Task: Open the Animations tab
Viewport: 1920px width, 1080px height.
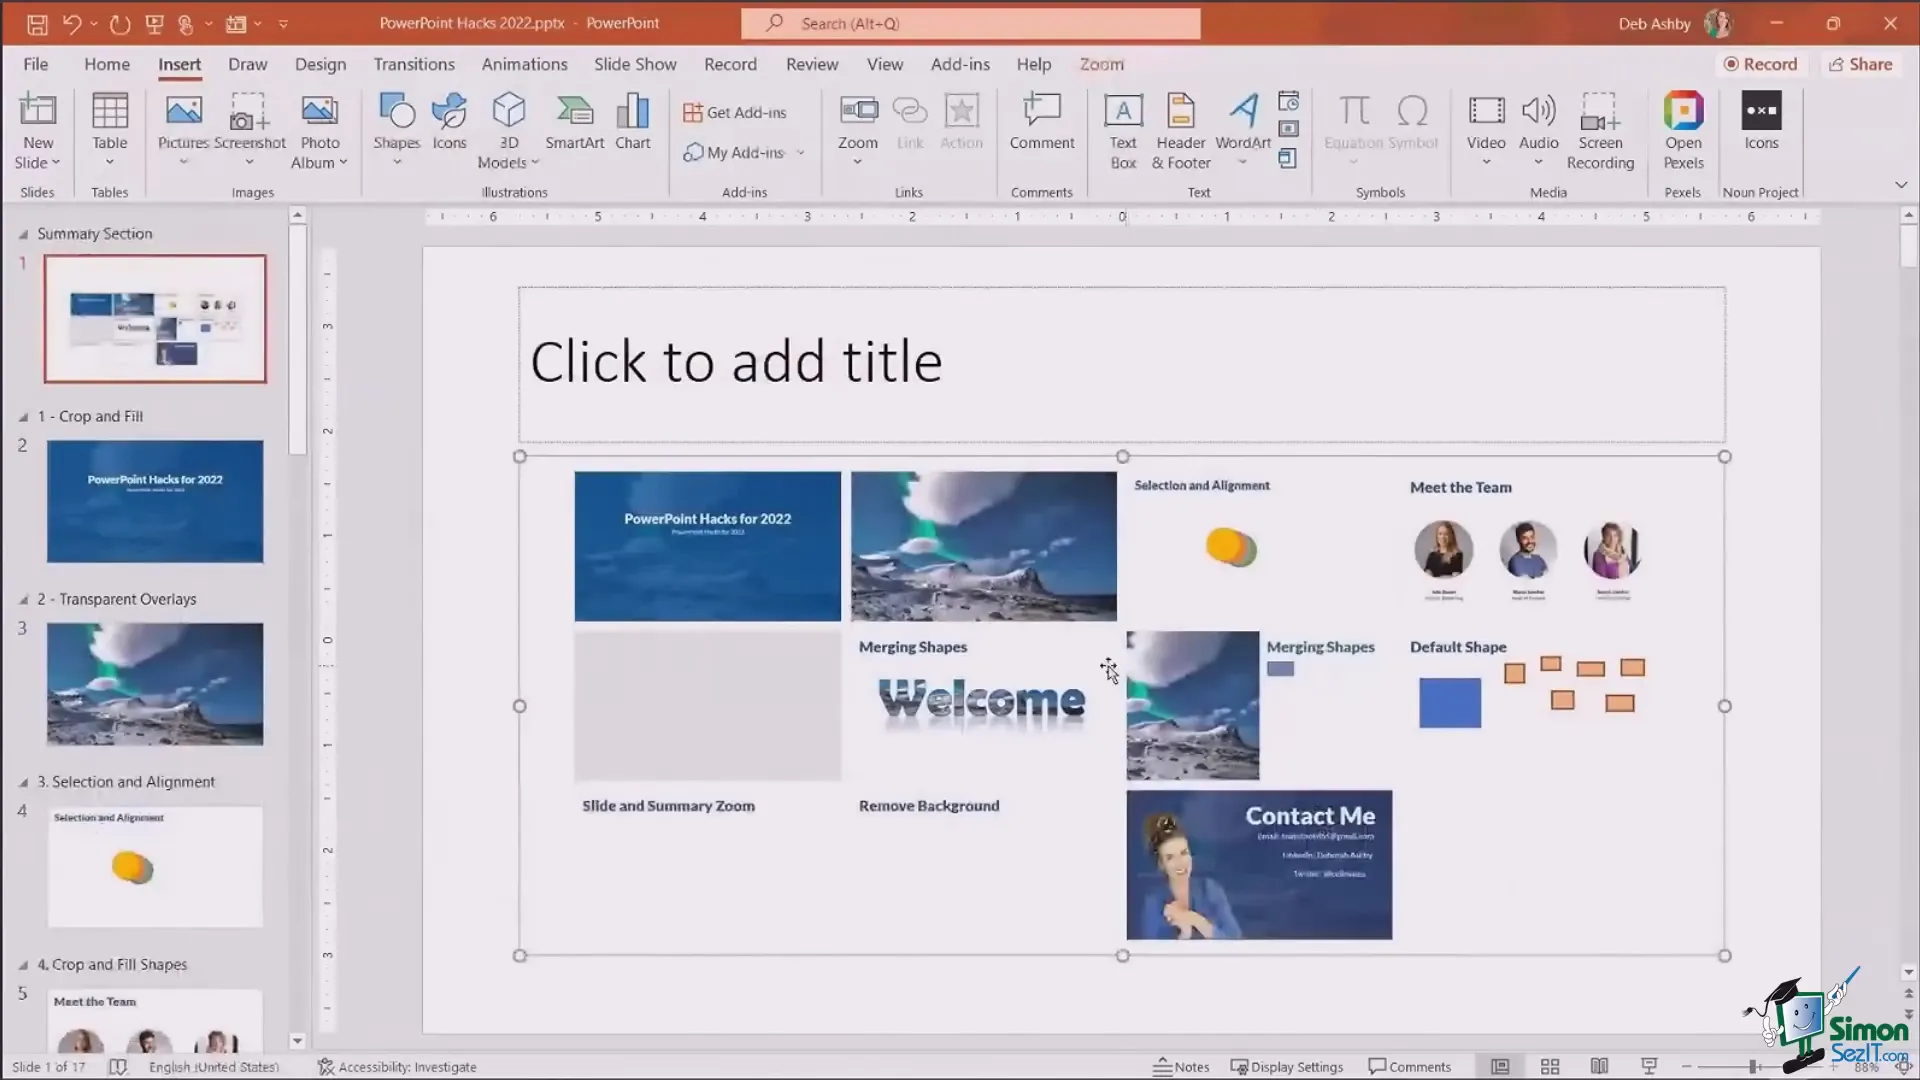Action: (x=524, y=64)
